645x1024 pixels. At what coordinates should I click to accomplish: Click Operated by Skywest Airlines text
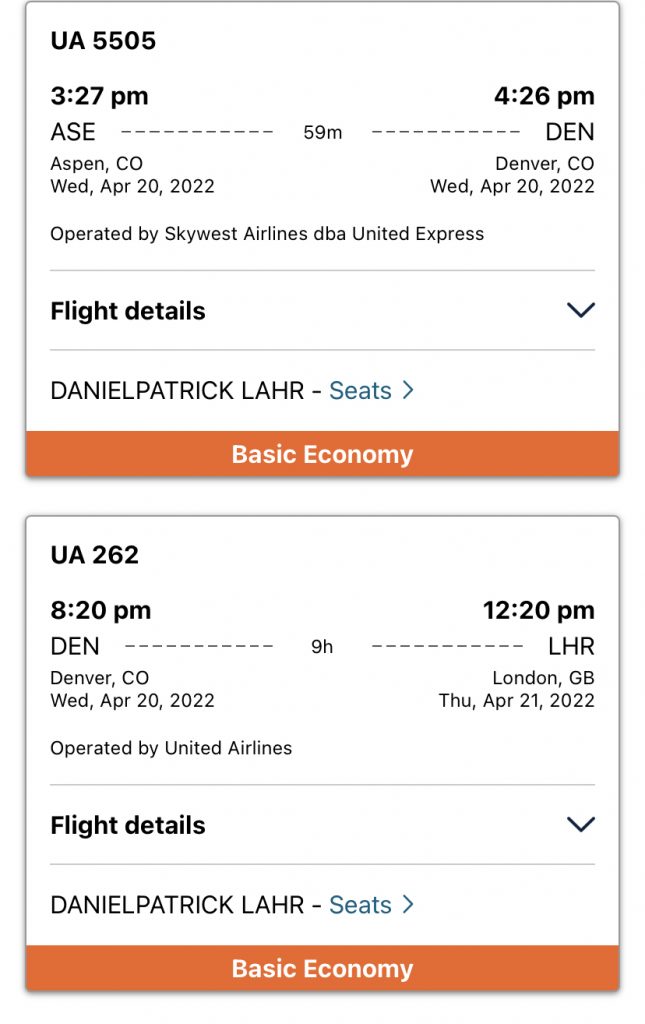click(x=267, y=234)
